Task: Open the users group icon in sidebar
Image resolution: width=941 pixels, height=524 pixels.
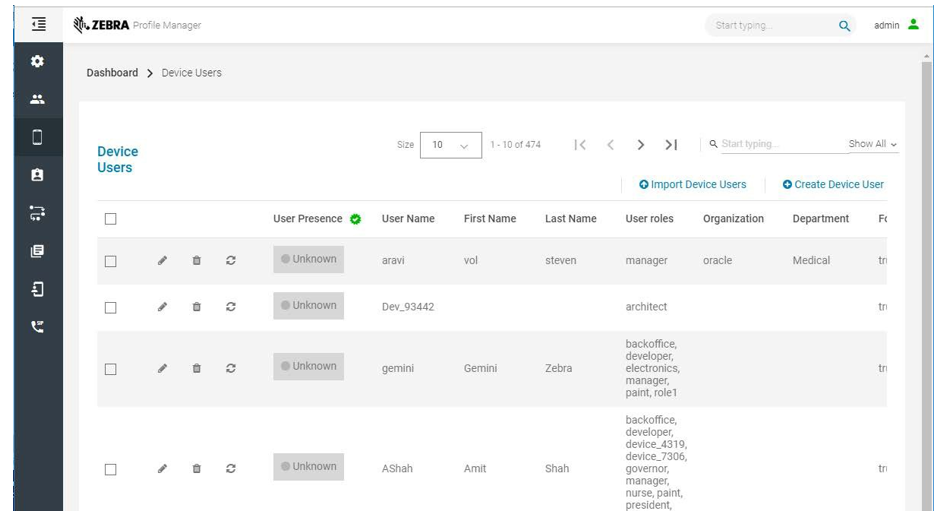Action: 37,99
